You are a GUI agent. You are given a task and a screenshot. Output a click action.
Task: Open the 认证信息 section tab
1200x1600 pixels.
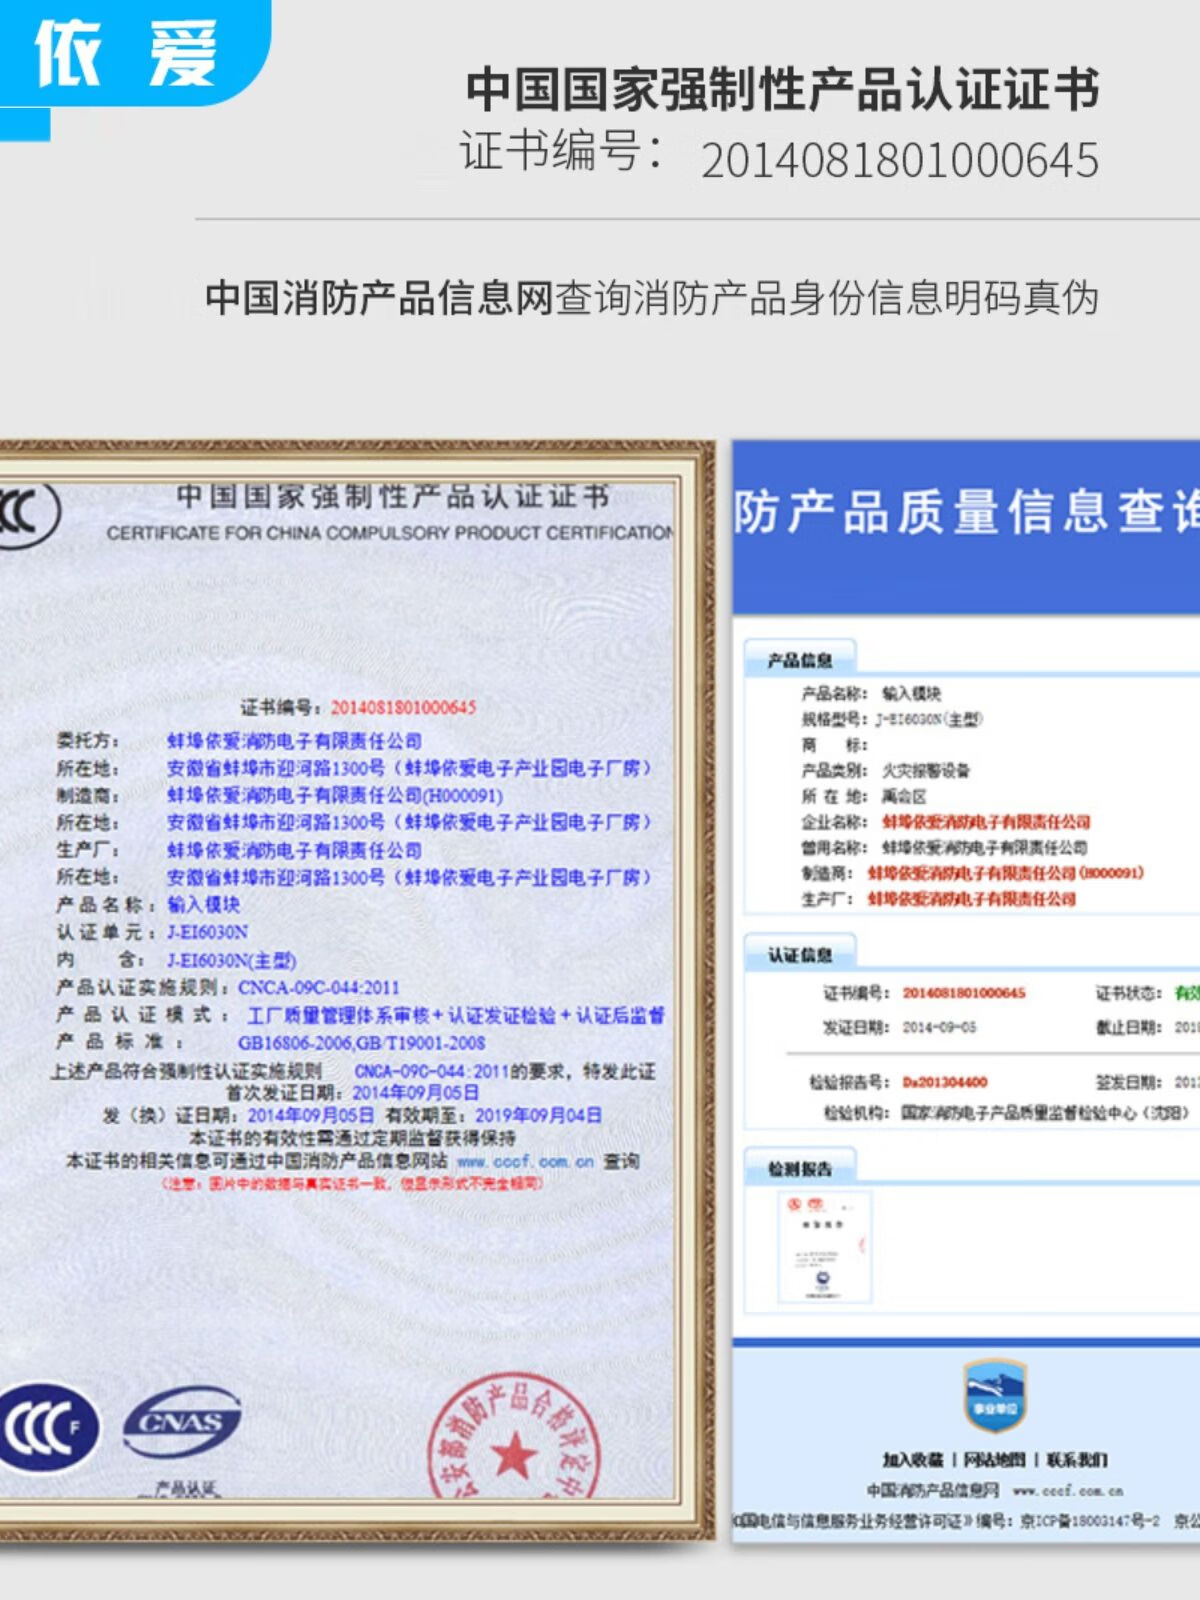[x=799, y=955]
